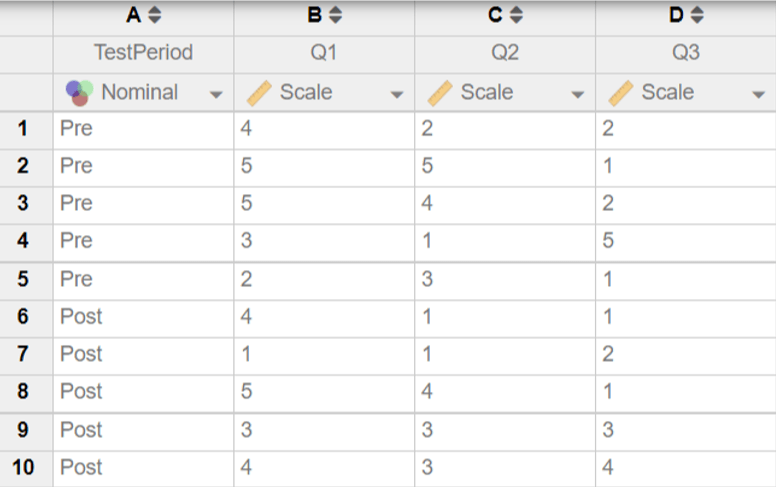Expand the Q2 Scale type dropdown
The height and width of the screenshot is (487, 776).
pyautogui.click(x=578, y=94)
